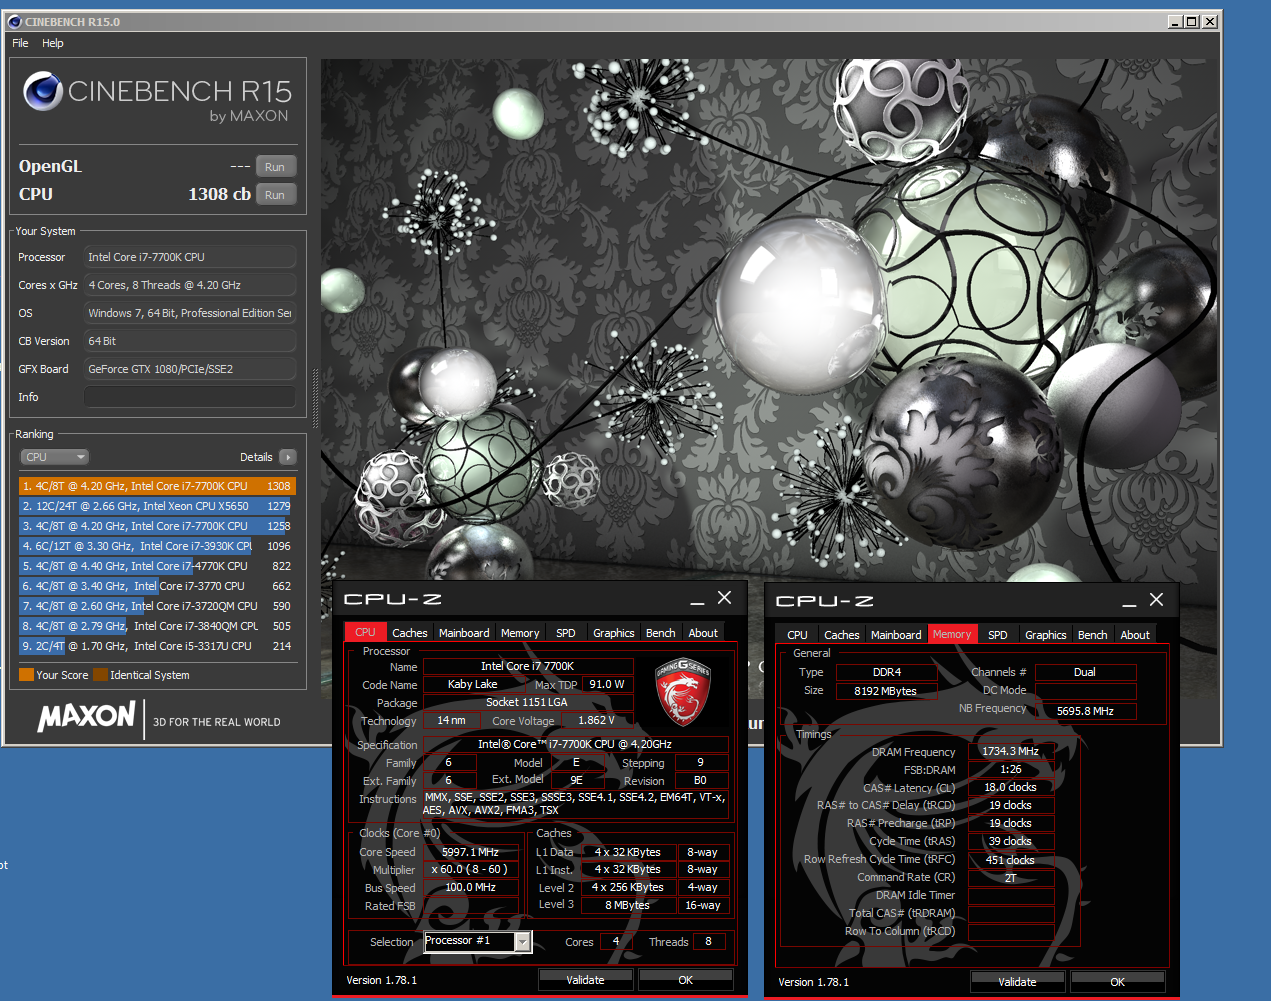This screenshot has height=1001, width=1271.
Task: Select the Memory tab in right CPU-Z
Action: pyautogui.click(x=952, y=635)
